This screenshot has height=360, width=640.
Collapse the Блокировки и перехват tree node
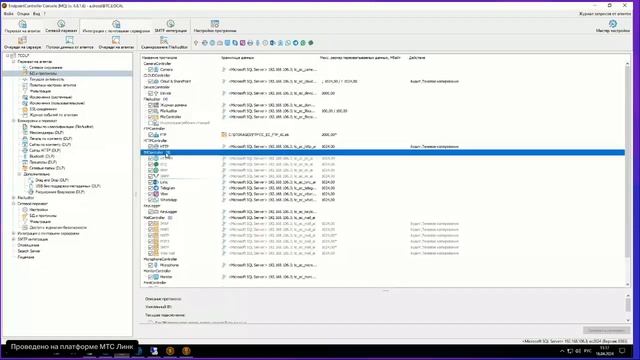(13, 121)
